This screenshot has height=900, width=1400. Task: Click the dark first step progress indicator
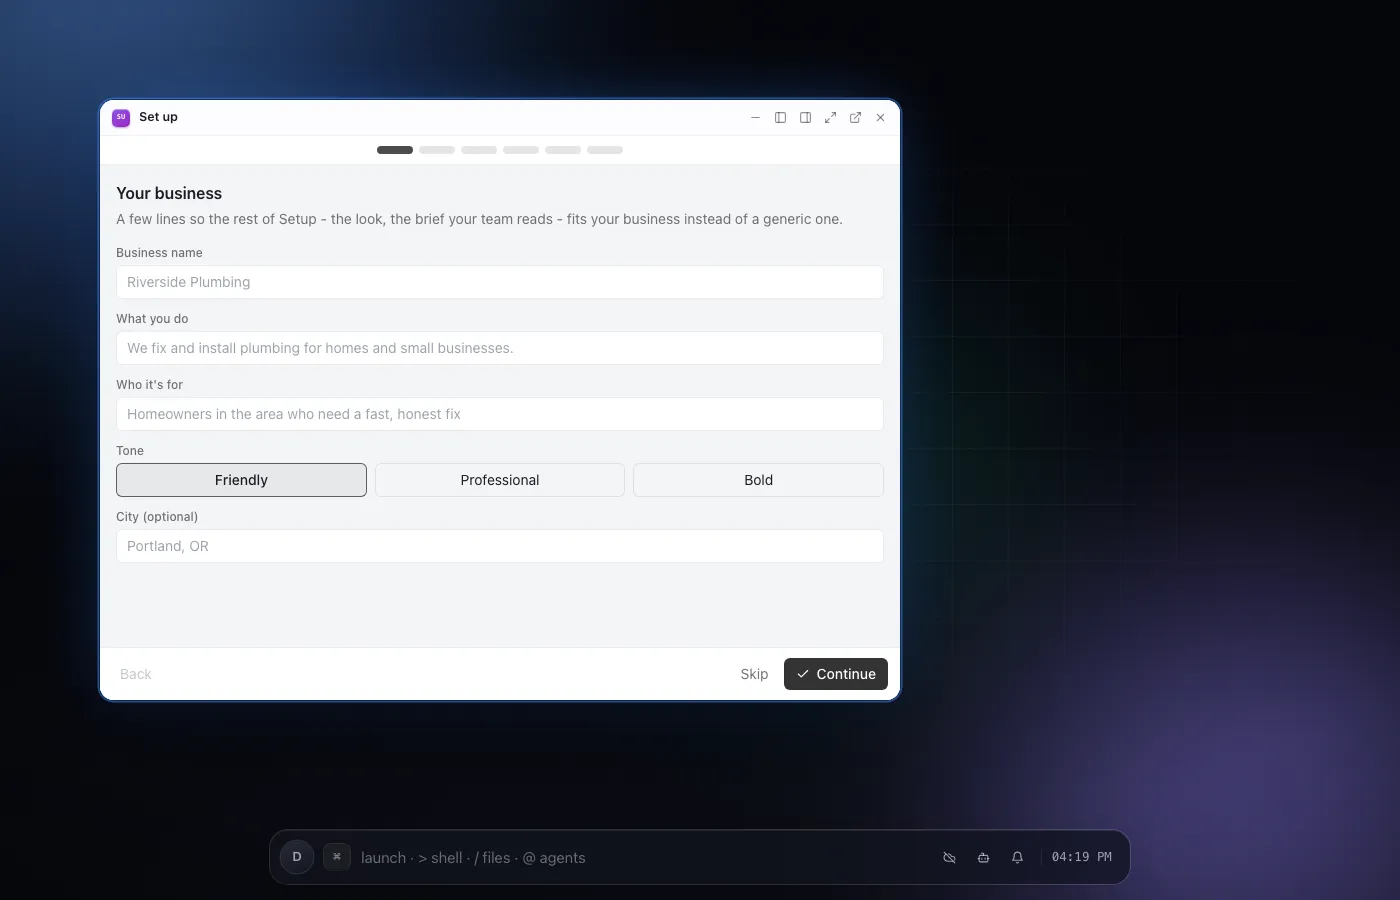395,150
